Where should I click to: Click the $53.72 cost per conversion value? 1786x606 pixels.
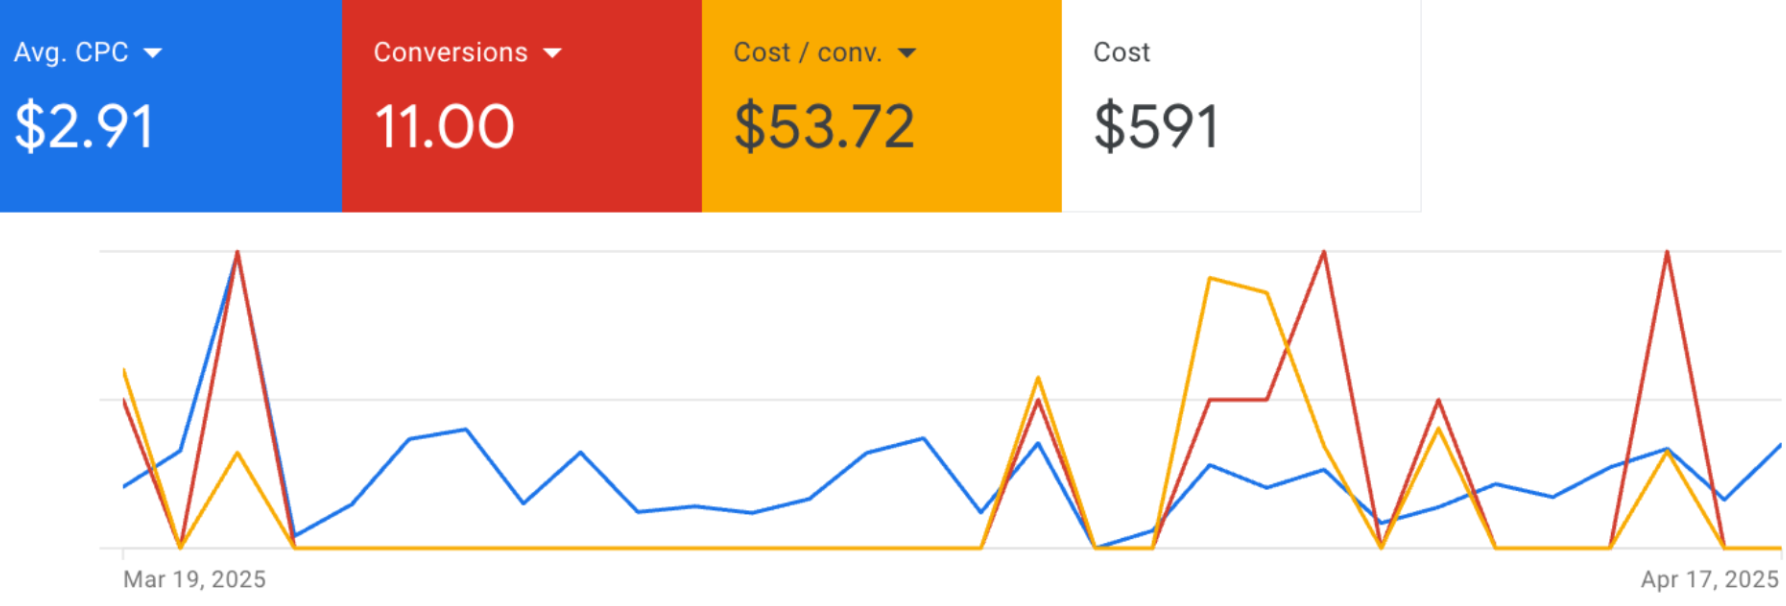[x=824, y=127]
